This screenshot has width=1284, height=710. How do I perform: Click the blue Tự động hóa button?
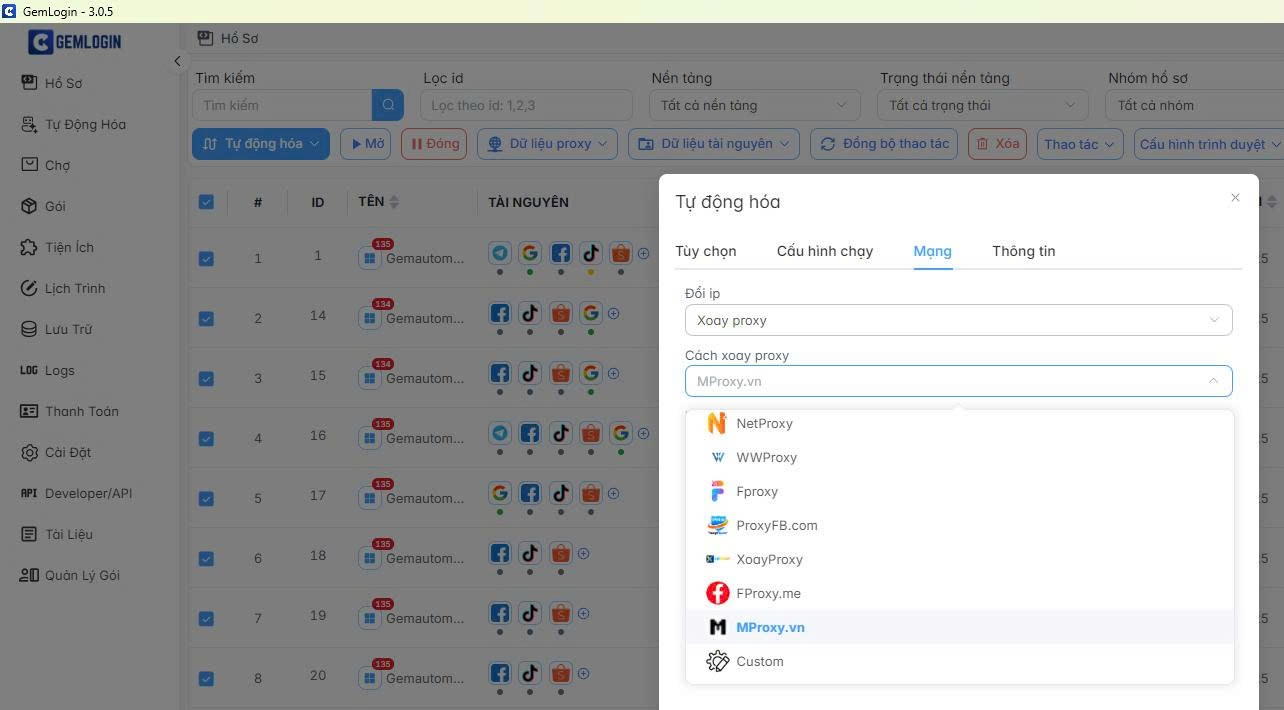[260, 144]
